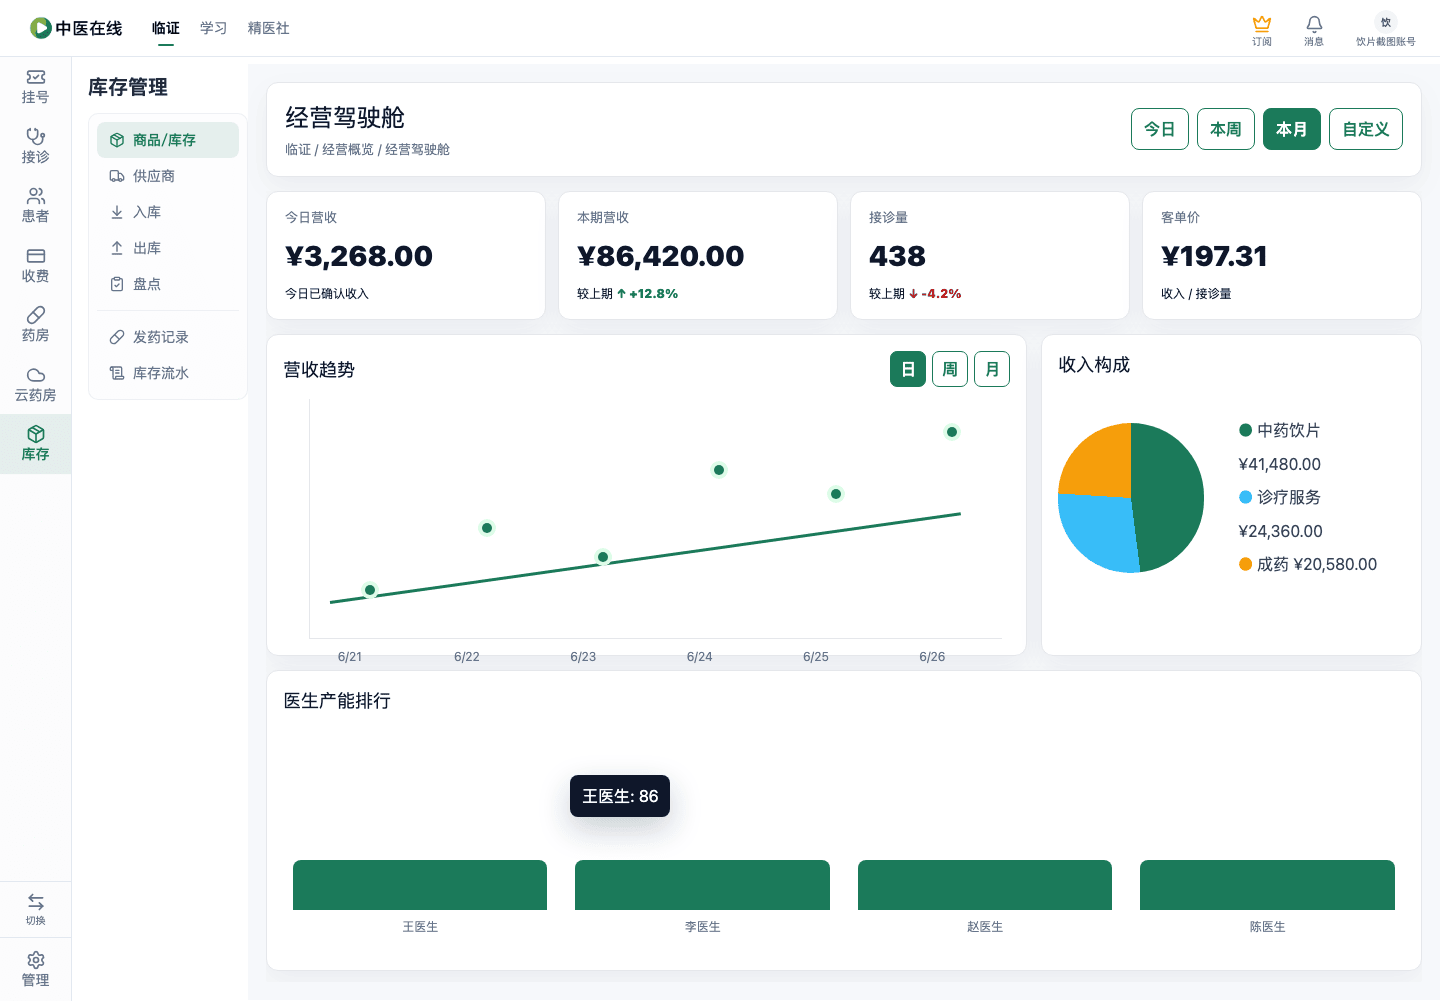Select the 今日 date range button
Image resolution: width=1440 pixels, height=1001 pixels.
pos(1160,129)
